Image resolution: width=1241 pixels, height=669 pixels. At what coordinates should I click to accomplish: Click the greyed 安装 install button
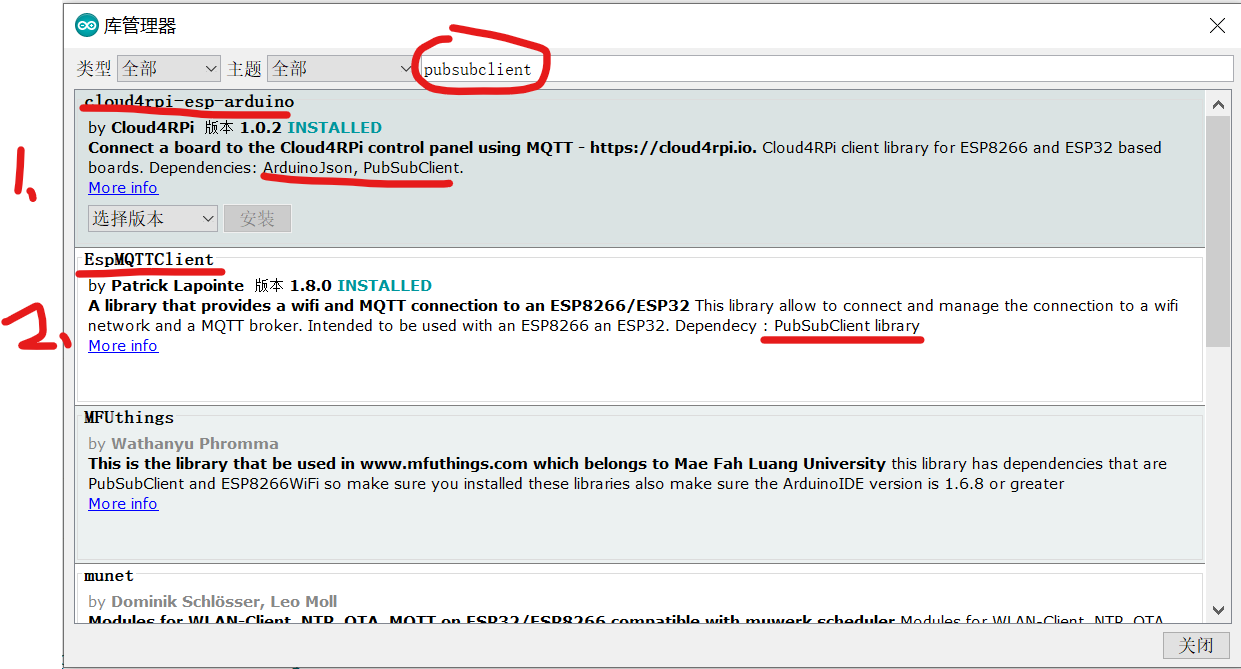pyautogui.click(x=257, y=218)
